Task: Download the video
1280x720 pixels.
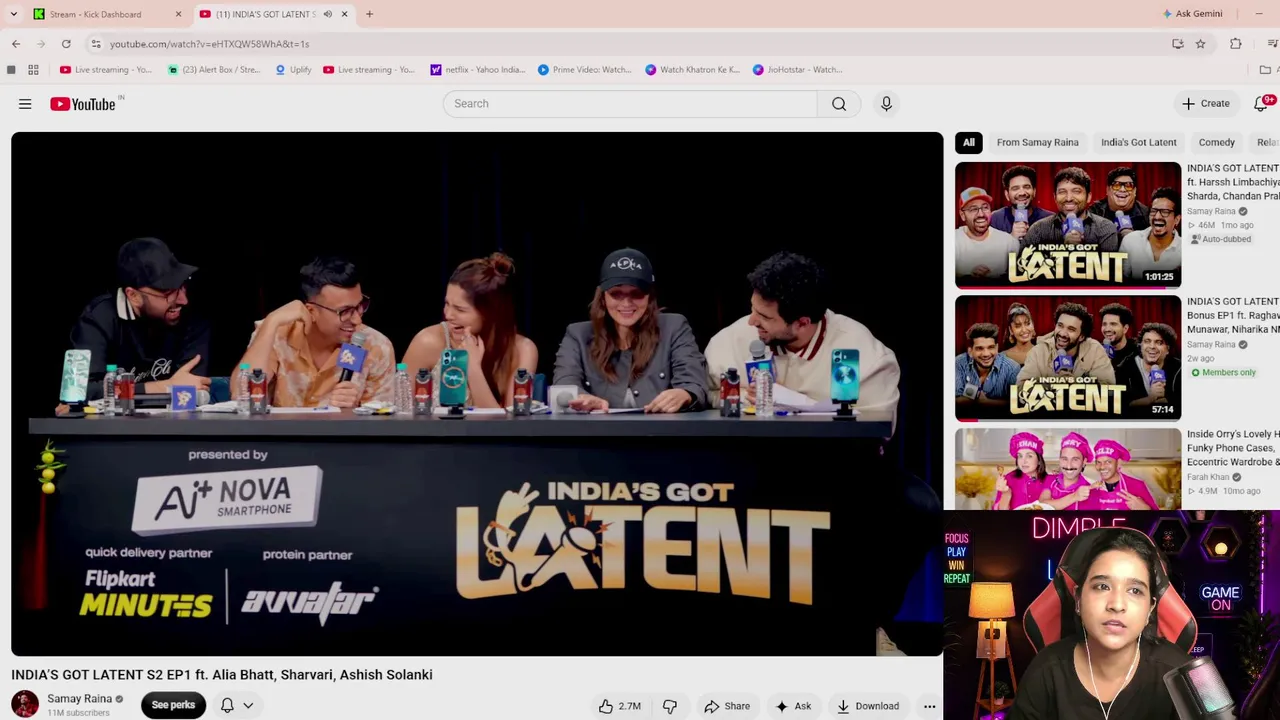Action: pyautogui.click(x=868, y=706)
